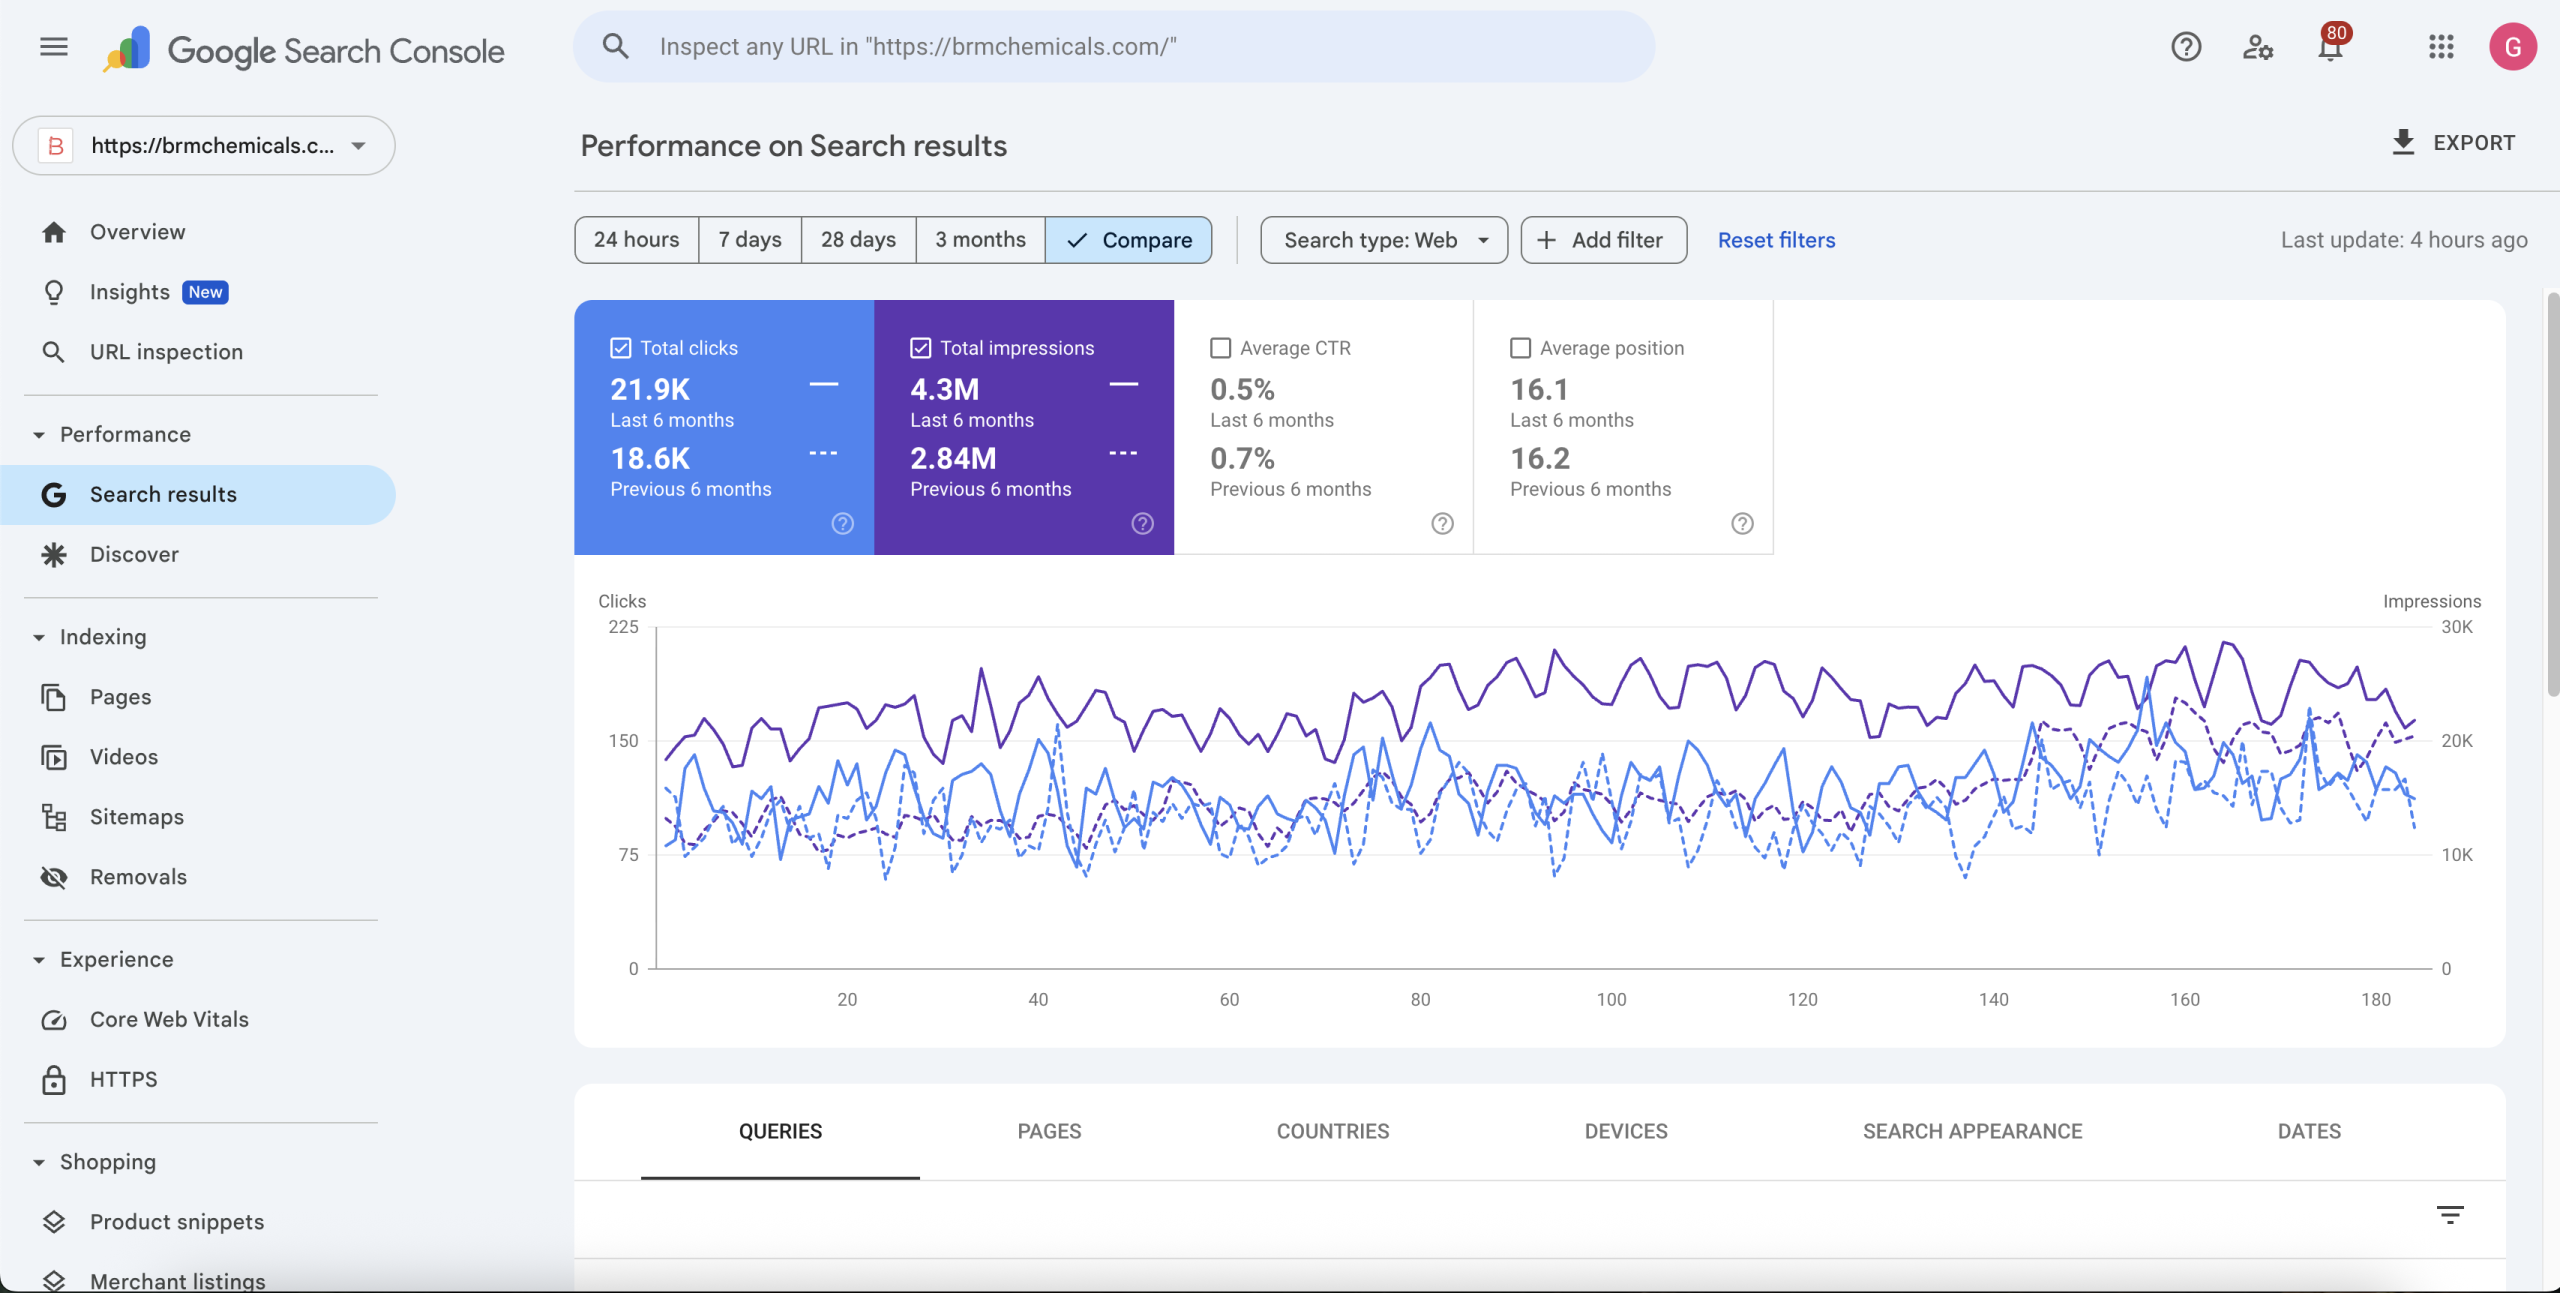The width and height of the screenshot is (2560, 1293).
Task: Switch to the DEVICES tab
Action: point(1625,1131)
